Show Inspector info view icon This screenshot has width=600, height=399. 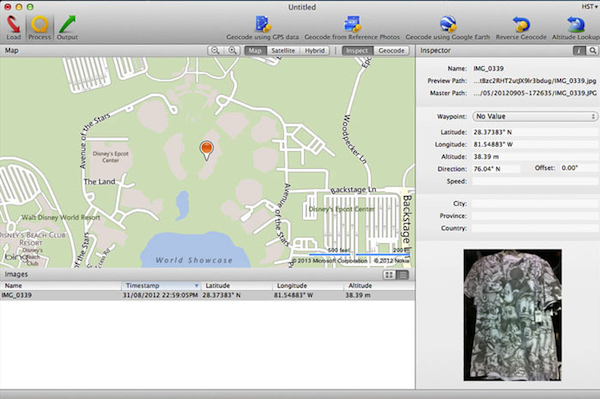pyautogui.click(x=579, y=50)
